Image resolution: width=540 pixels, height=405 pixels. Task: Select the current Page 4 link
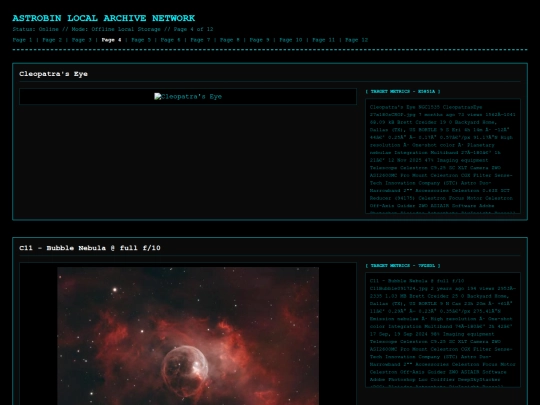click(x=111, y=40)
